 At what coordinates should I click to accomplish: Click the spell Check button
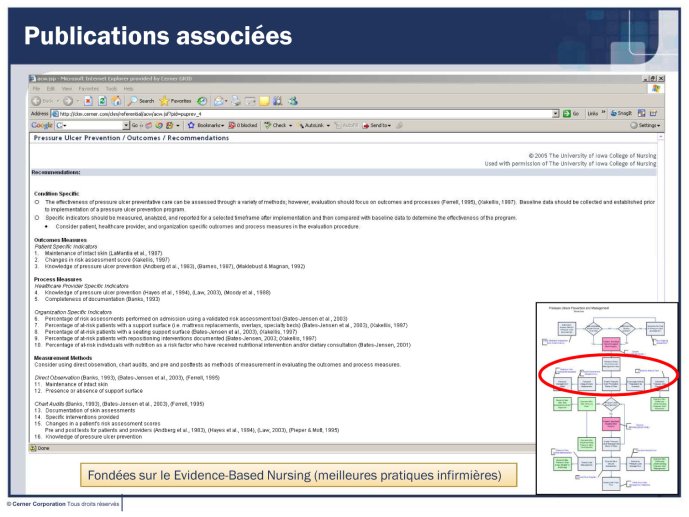click(x=276, y=125)
